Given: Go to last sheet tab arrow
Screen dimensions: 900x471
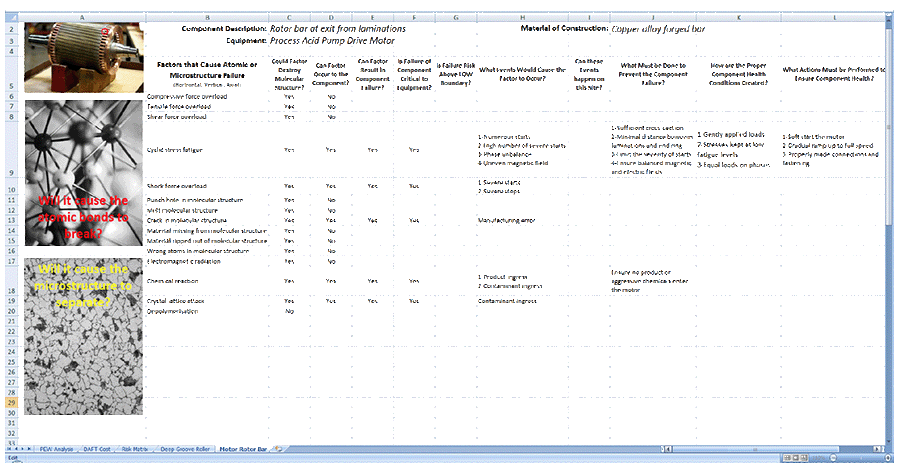Looking at the screenshot, I should (x=29, y=449).
